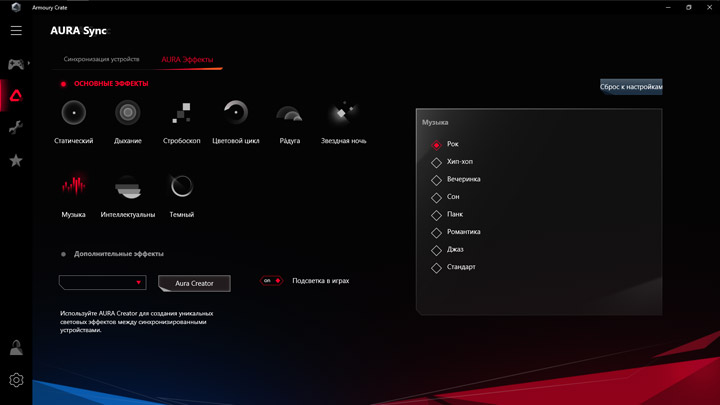The height and width of the screenshot is (405, 720).
Task: Click the Дополнительные эффекты section heading
Action: pos(118,253)
